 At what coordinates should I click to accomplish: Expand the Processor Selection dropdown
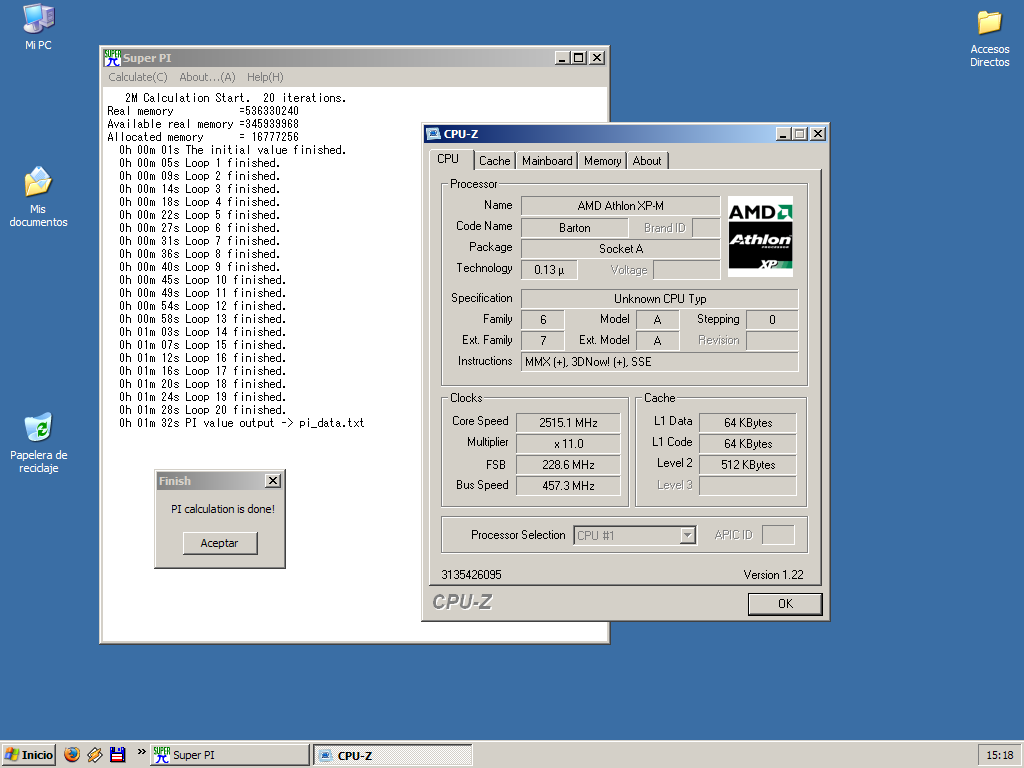coord(687,535)
